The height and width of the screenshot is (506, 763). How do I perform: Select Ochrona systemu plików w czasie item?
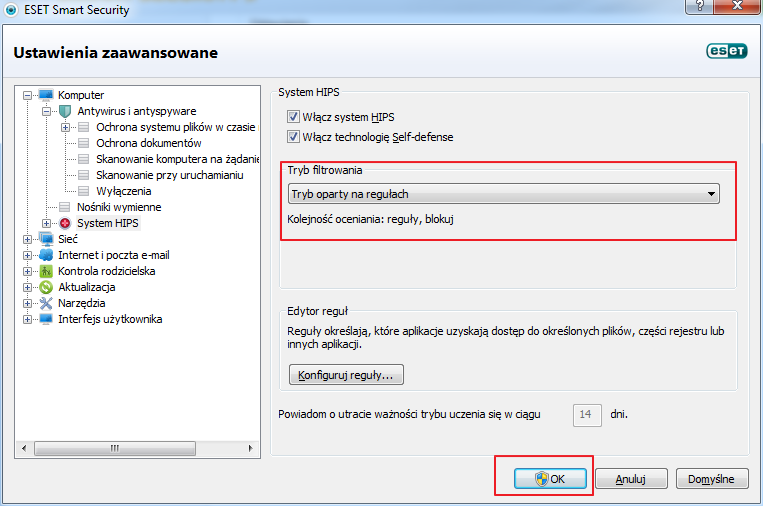pos(176,127)
